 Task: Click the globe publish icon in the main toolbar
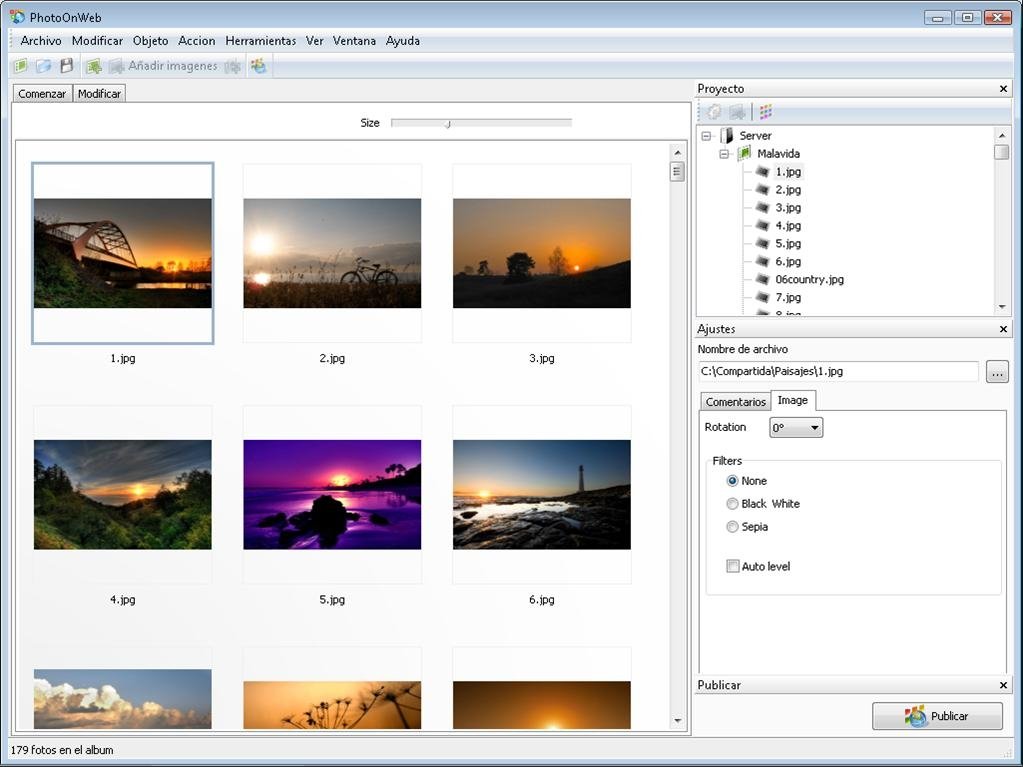coord(259,66)
